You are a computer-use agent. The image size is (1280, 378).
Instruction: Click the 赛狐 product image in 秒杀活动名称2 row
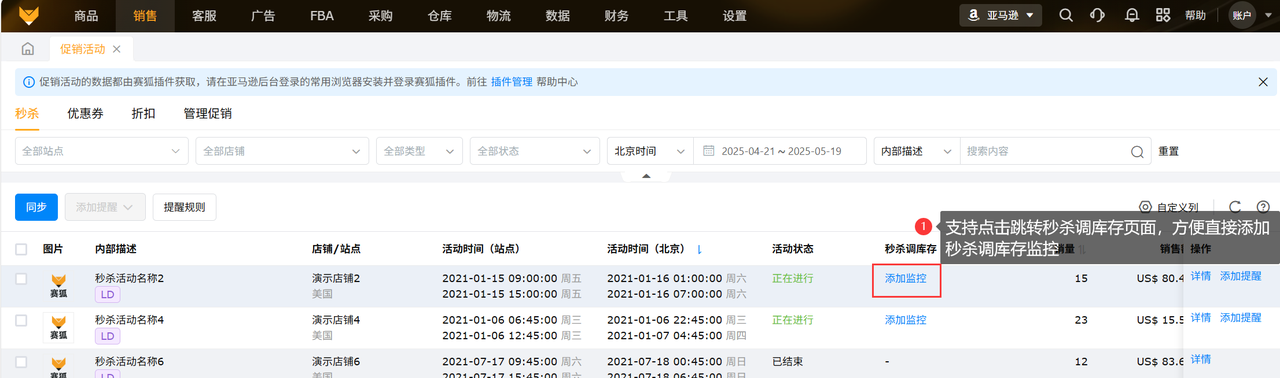tap(59, 286)
